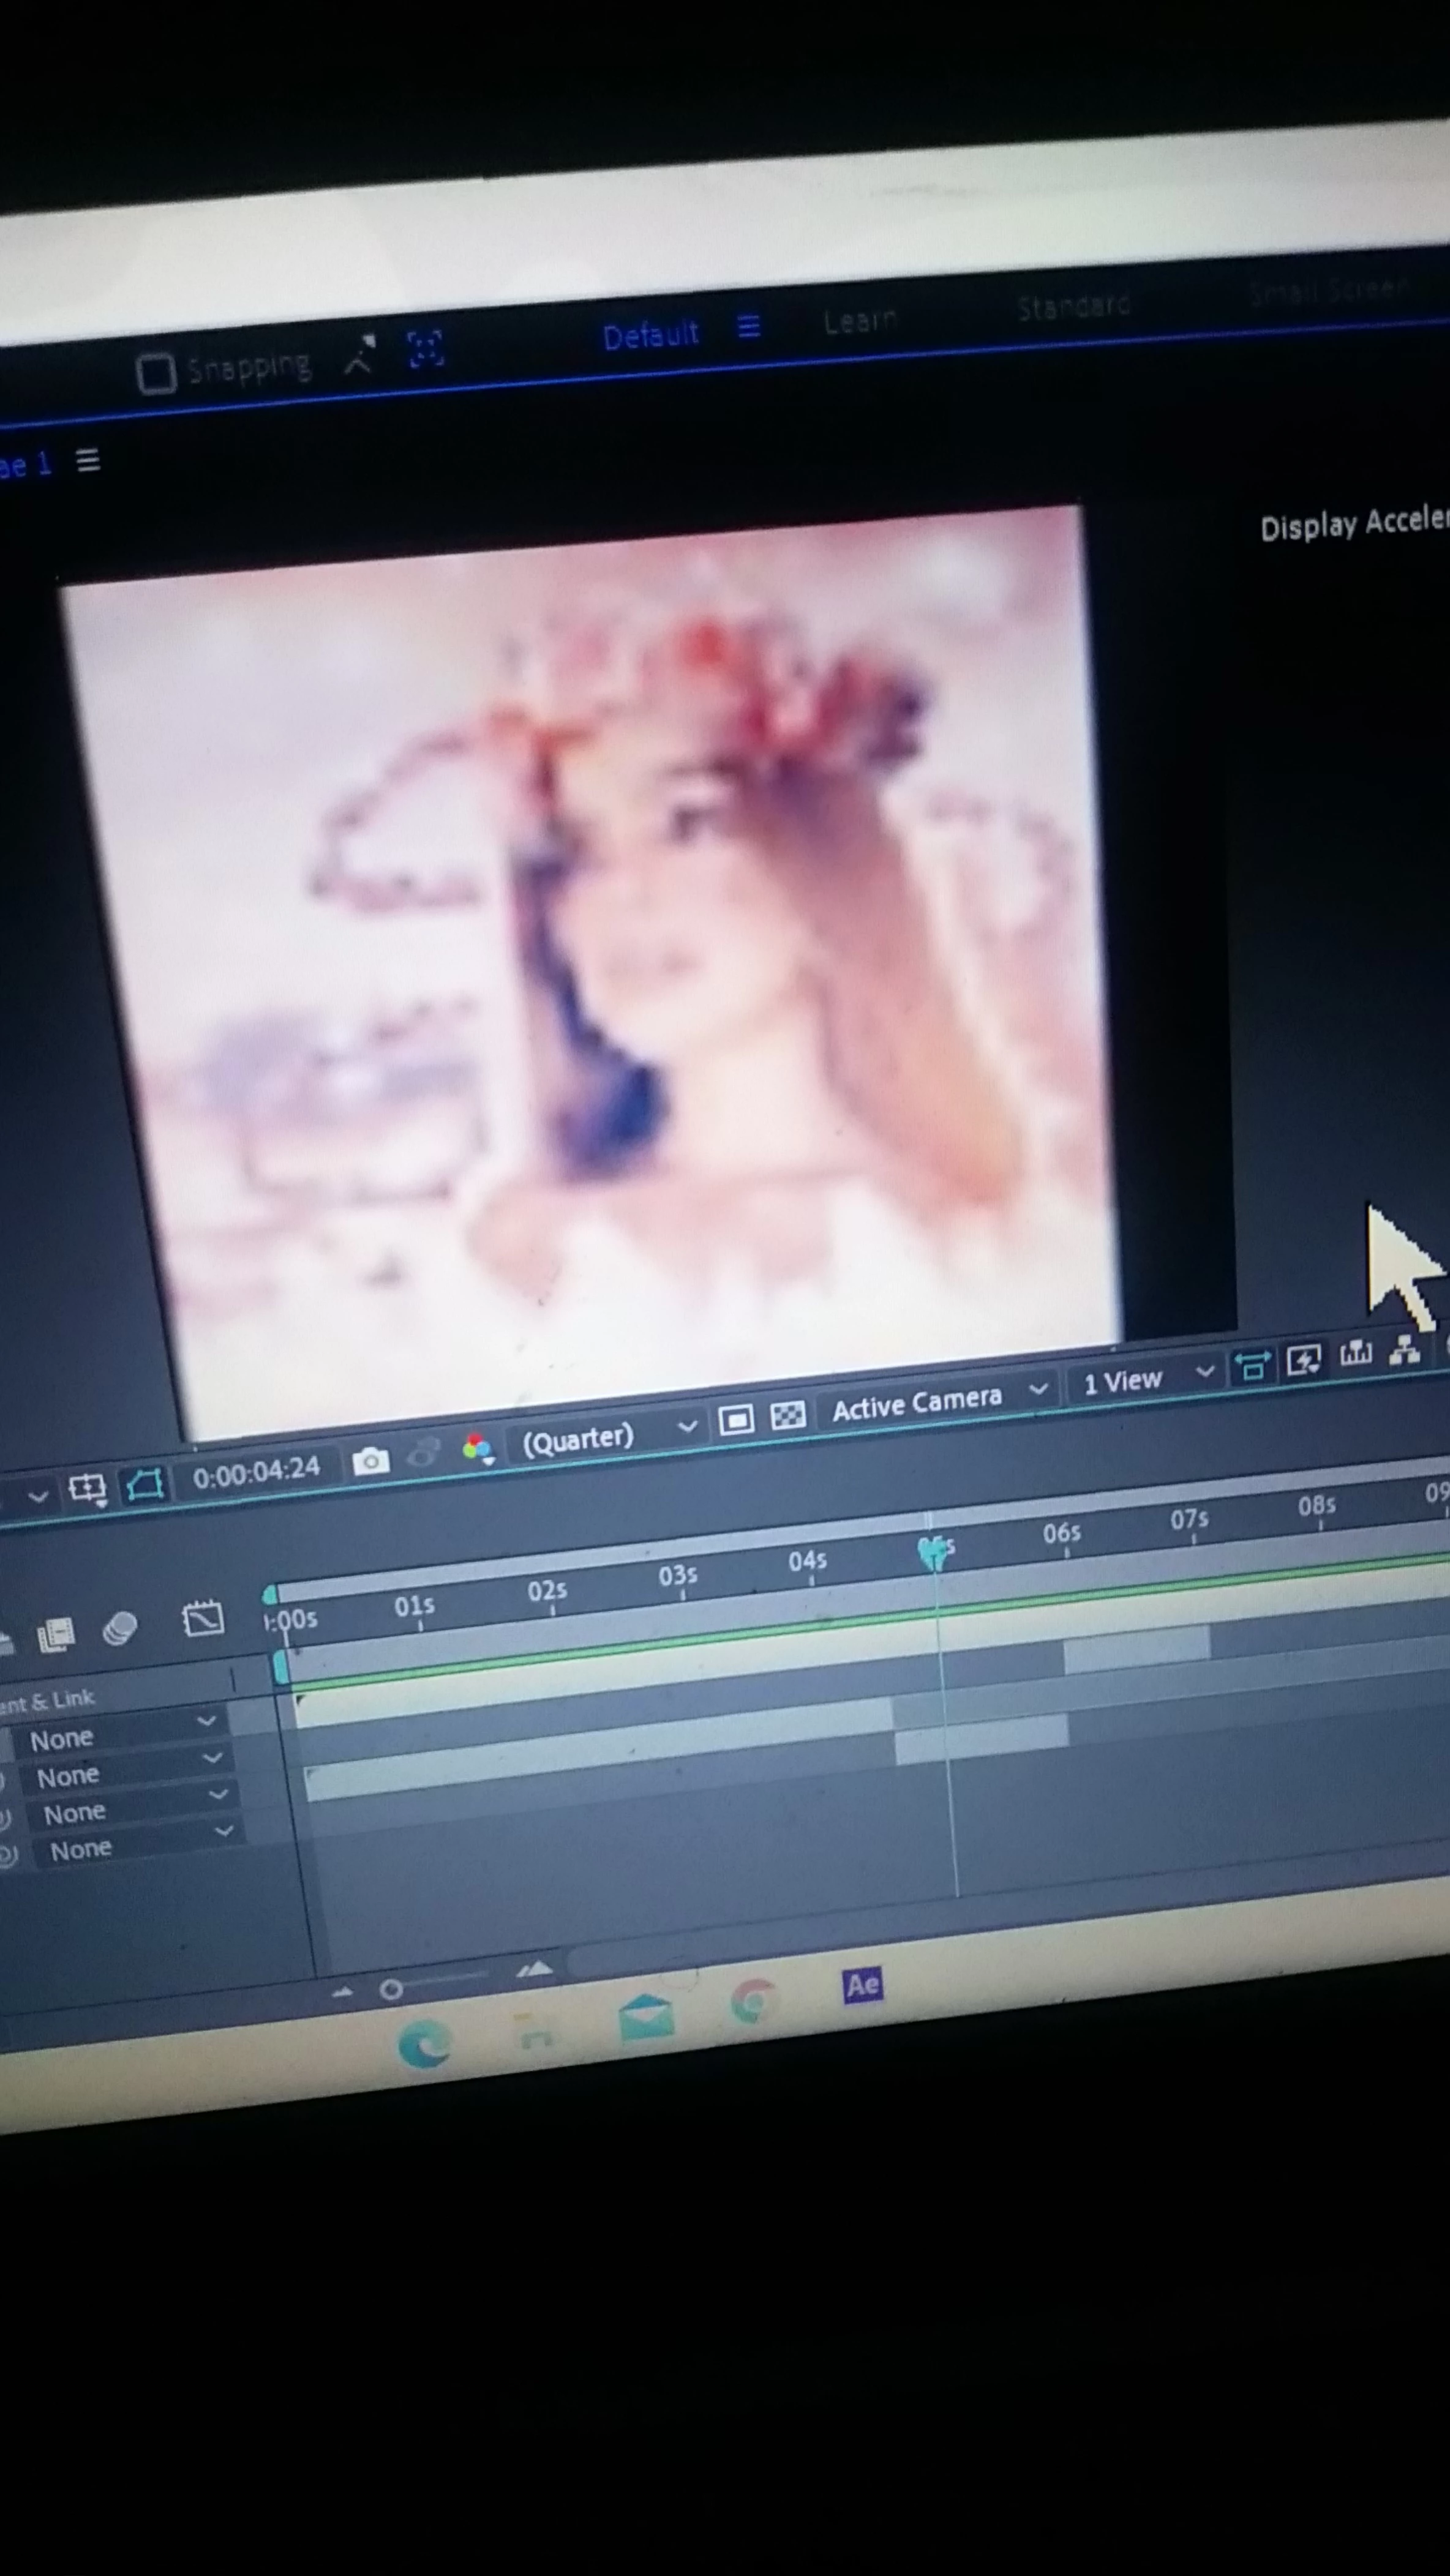
Task: Click the 0:00:04:24 current time display
Action: (x=256, y=1472)
